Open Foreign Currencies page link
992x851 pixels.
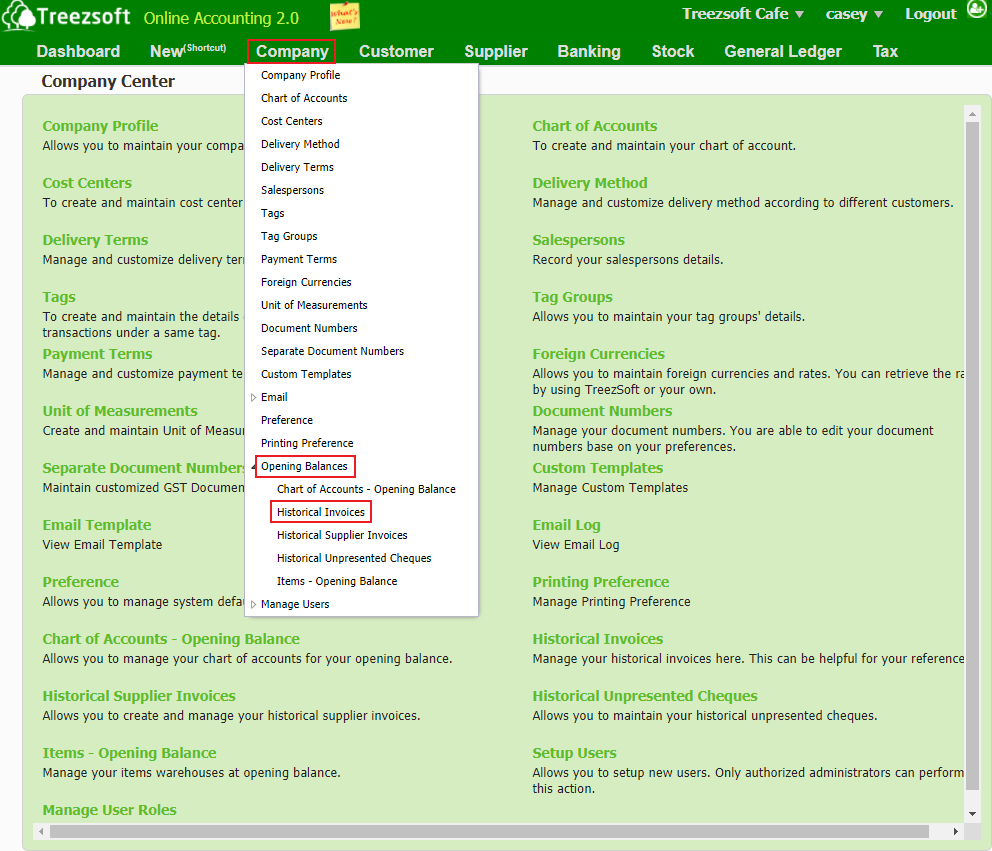(598, 354)
